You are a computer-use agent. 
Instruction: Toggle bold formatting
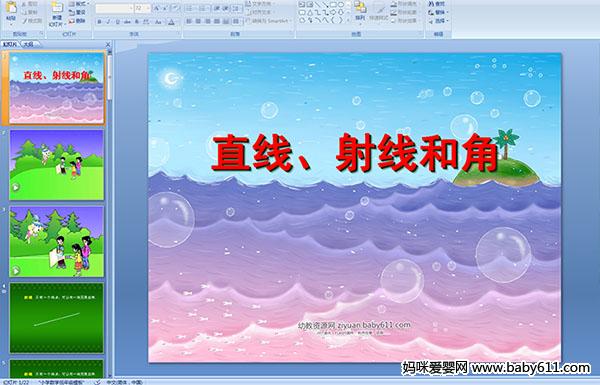[99, 22]
